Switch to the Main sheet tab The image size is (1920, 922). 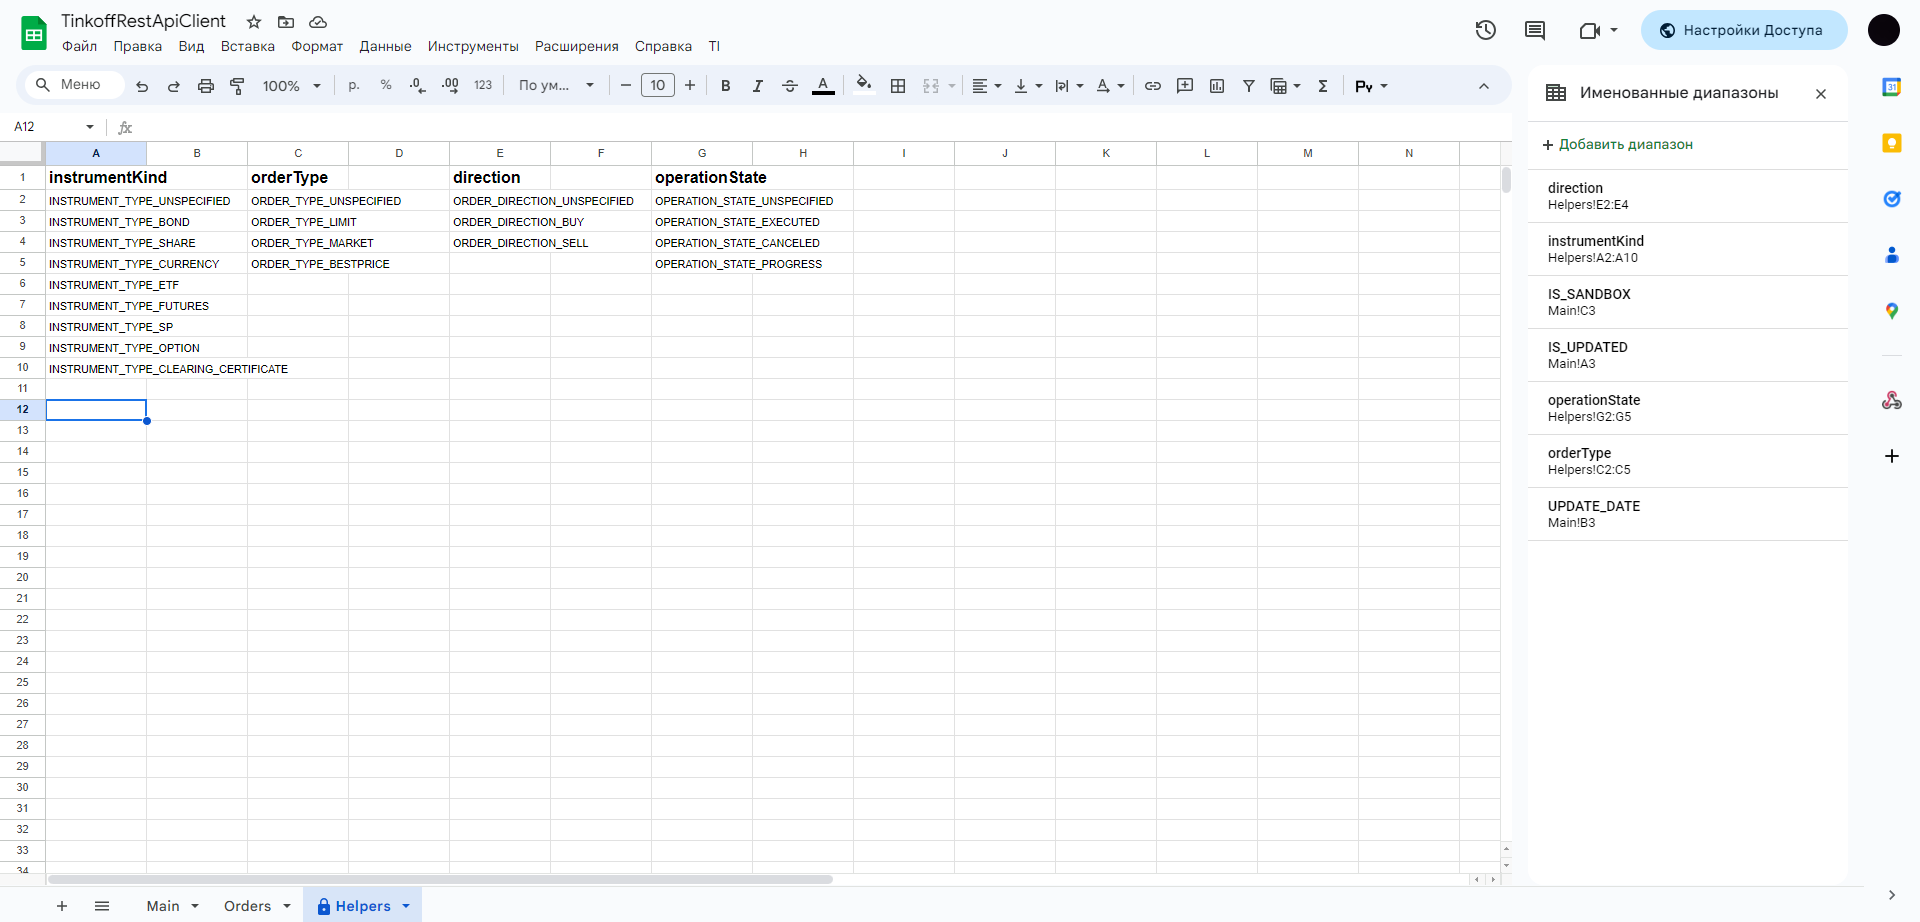click(163, 906)
